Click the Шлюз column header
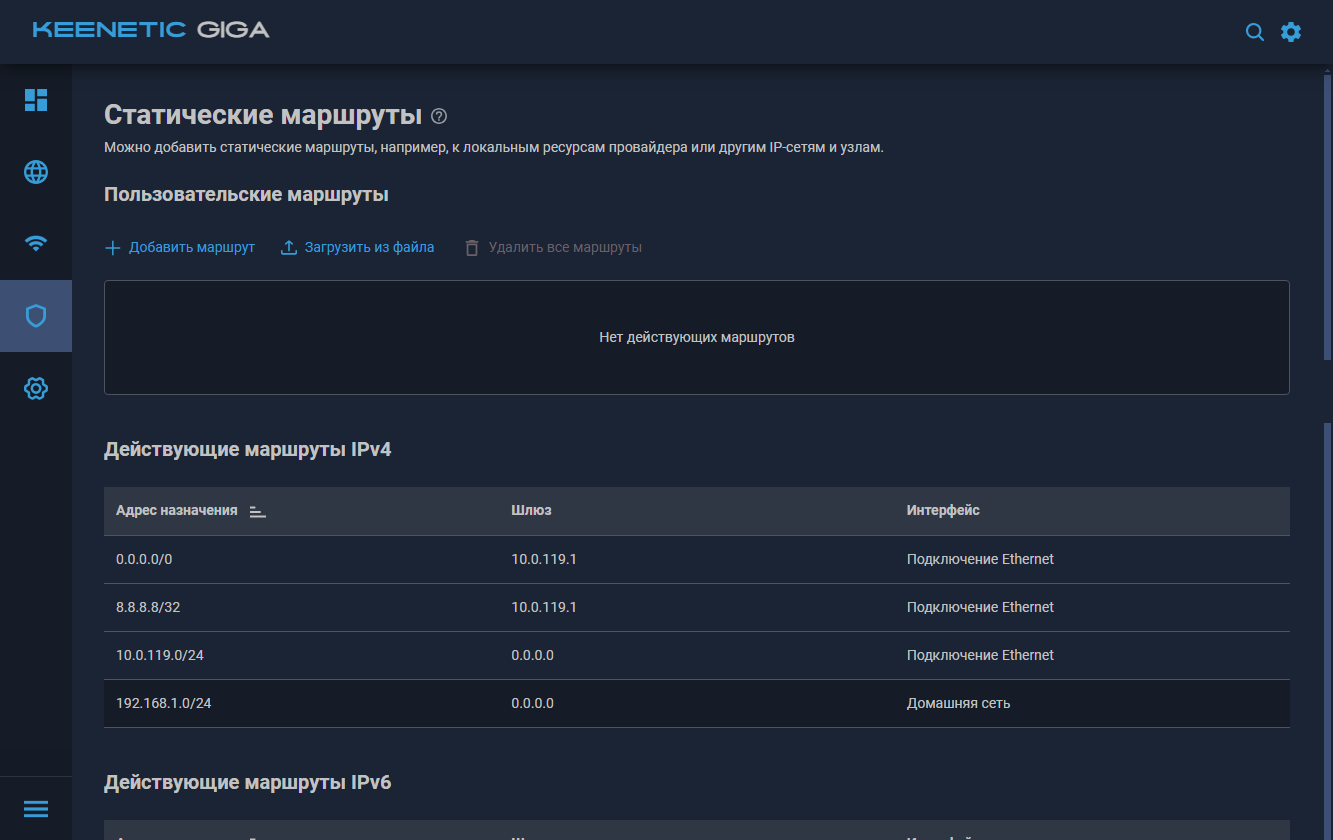The width and height of the screenshot is (1333, 840). pyautogui.click(x=531, y=511)
